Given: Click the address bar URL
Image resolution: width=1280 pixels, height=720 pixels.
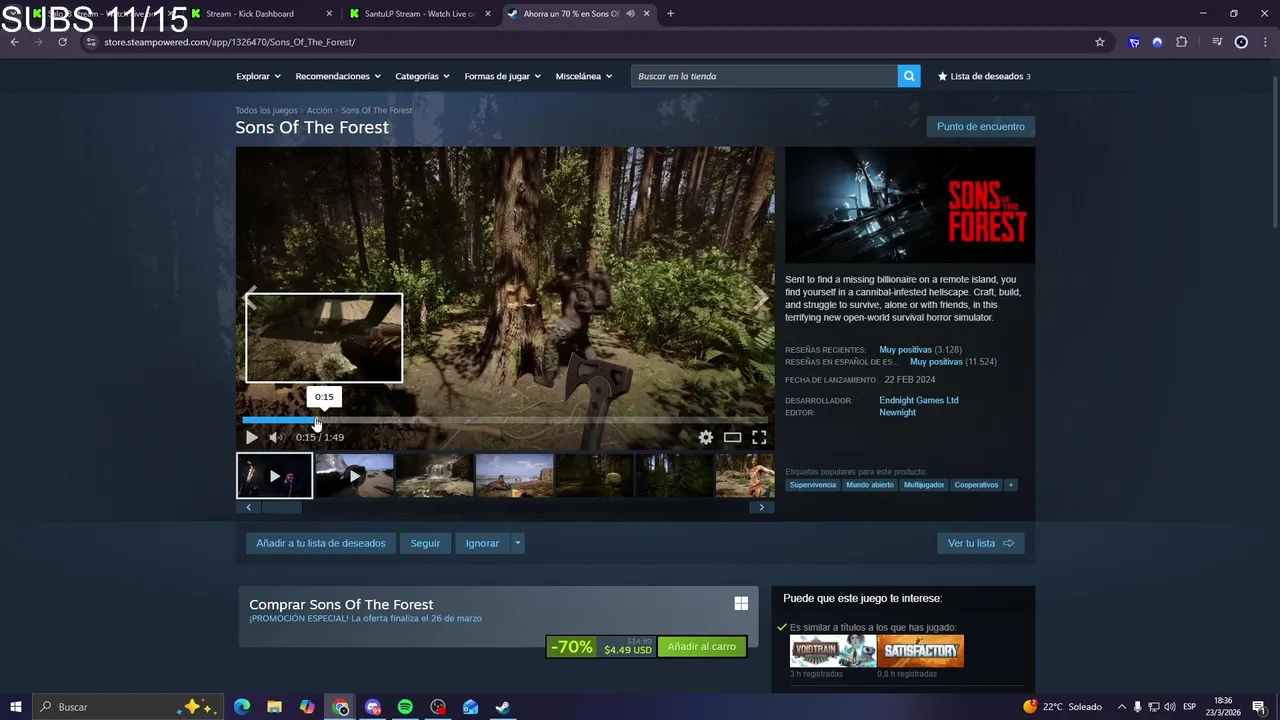Looking at the screenshot, I should 229,42.
